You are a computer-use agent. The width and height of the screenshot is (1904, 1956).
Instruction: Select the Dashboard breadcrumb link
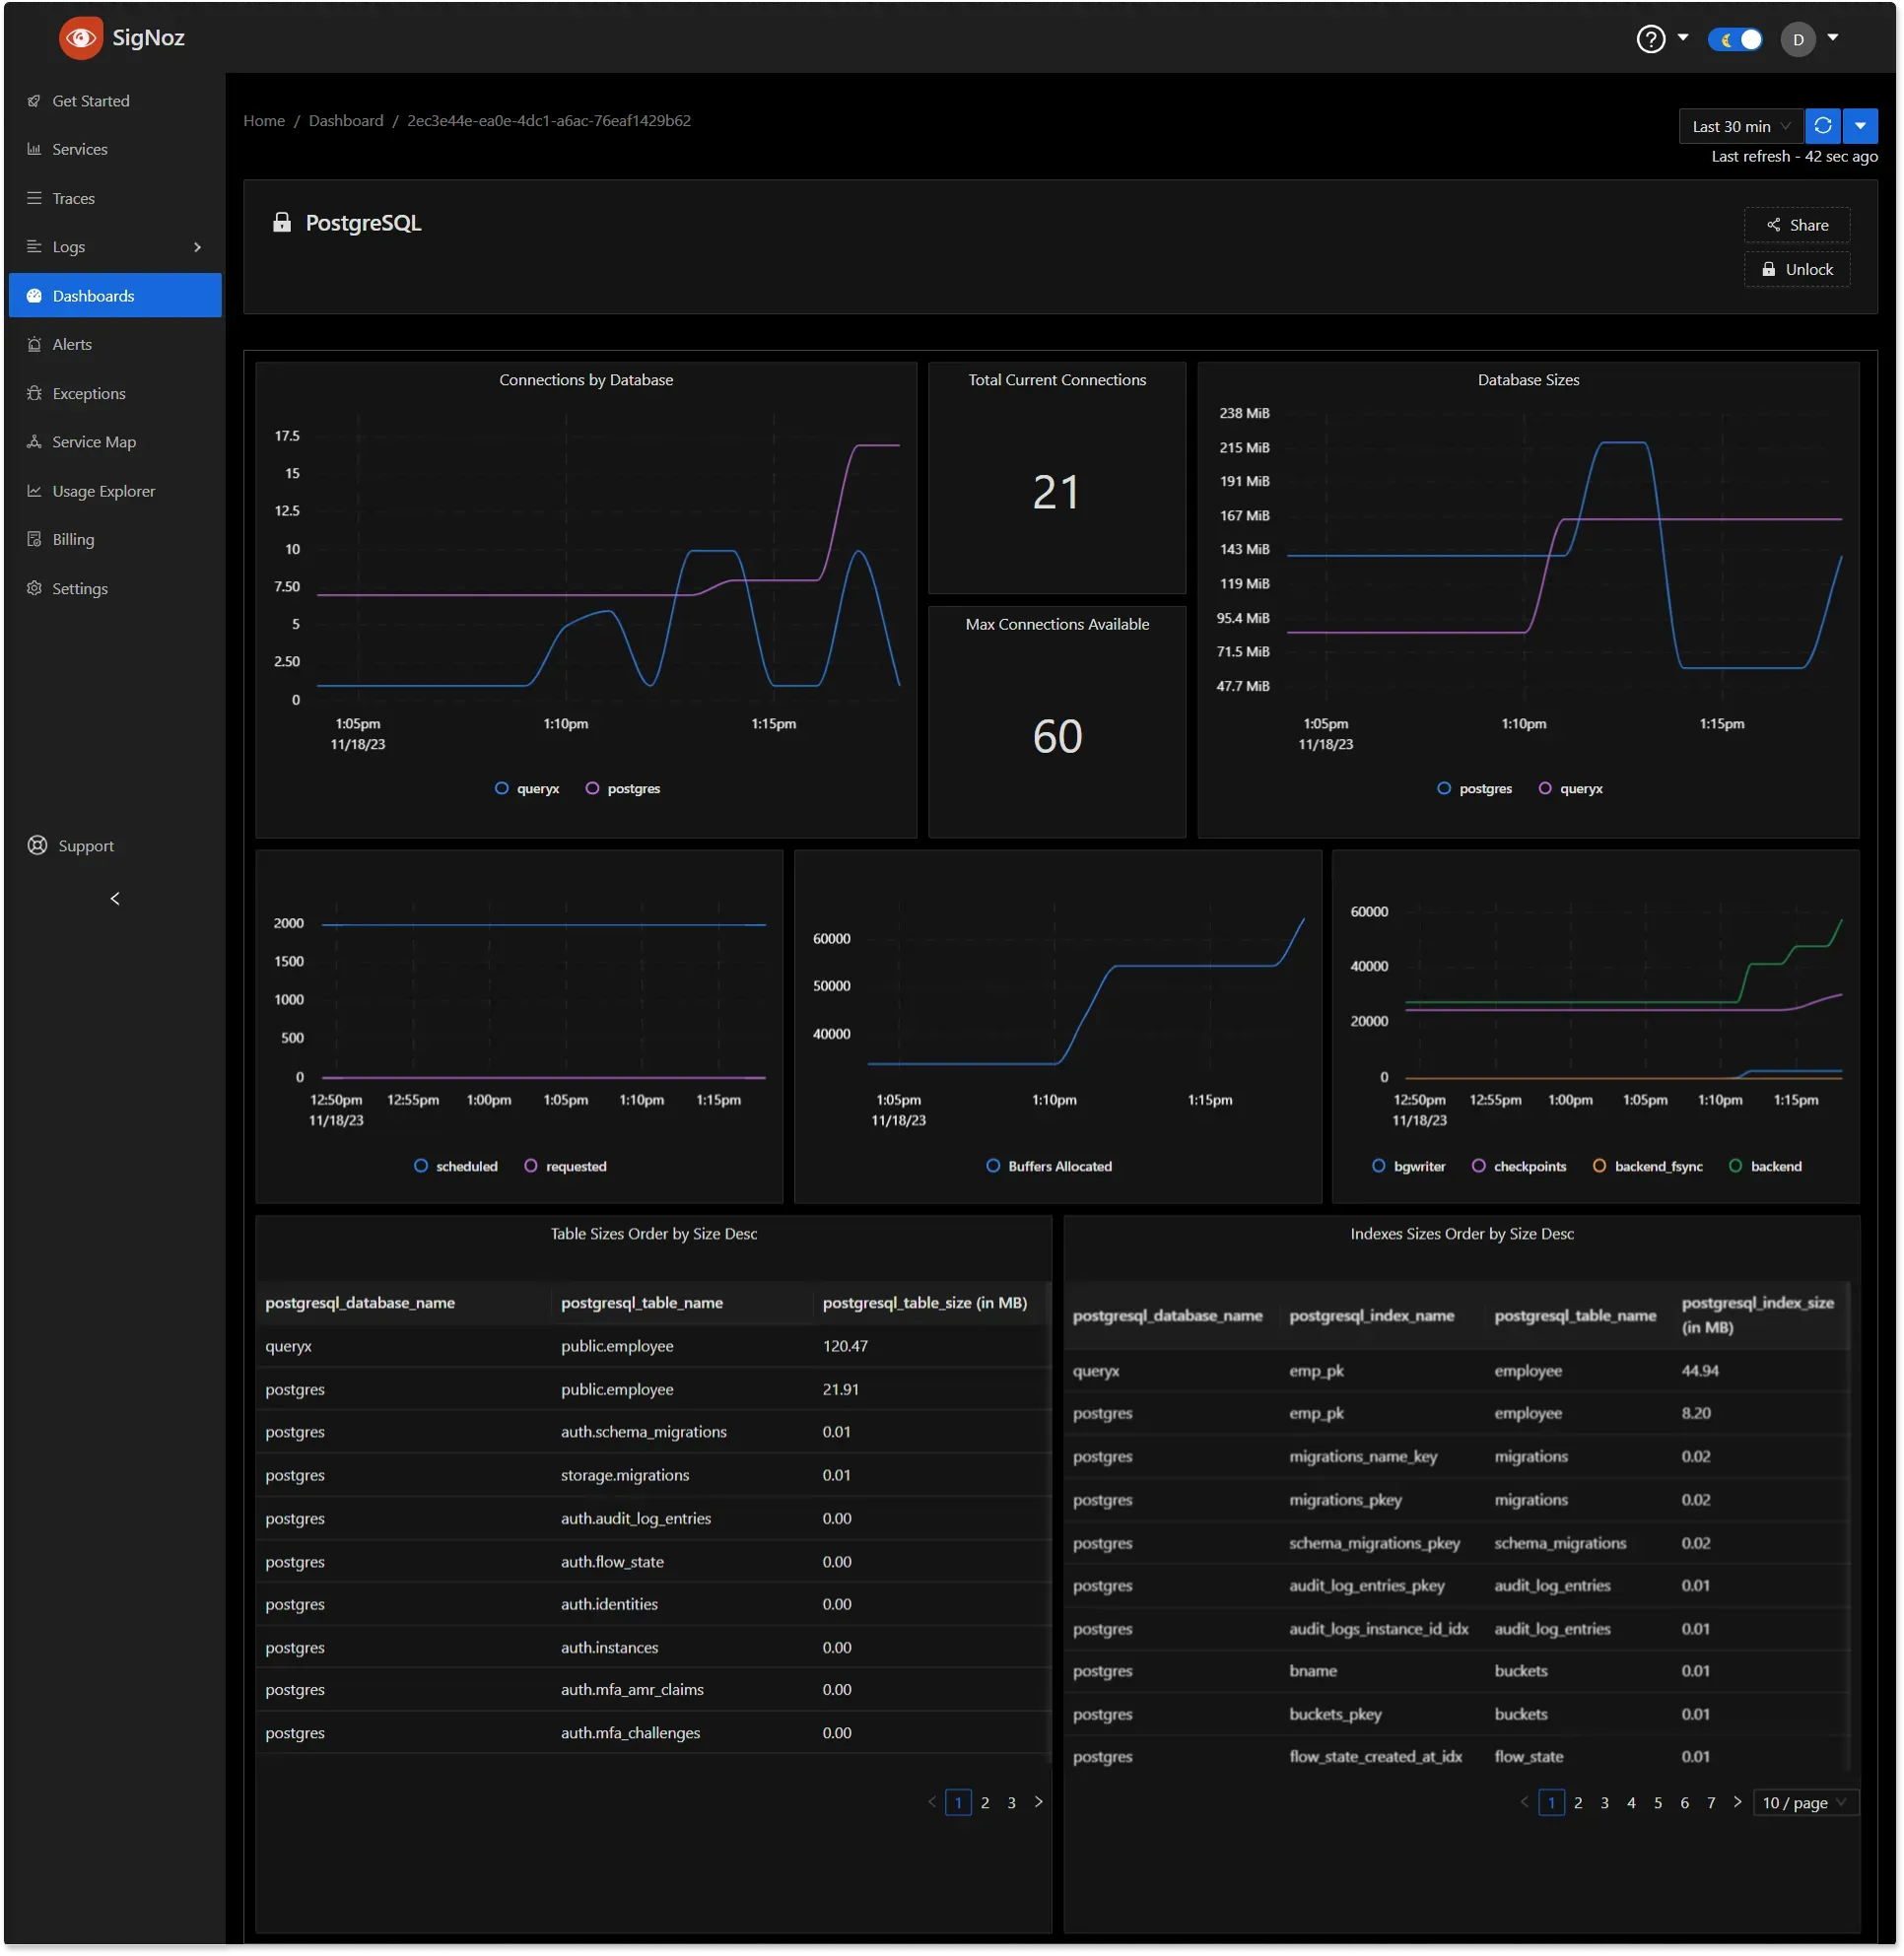[346, 120]
